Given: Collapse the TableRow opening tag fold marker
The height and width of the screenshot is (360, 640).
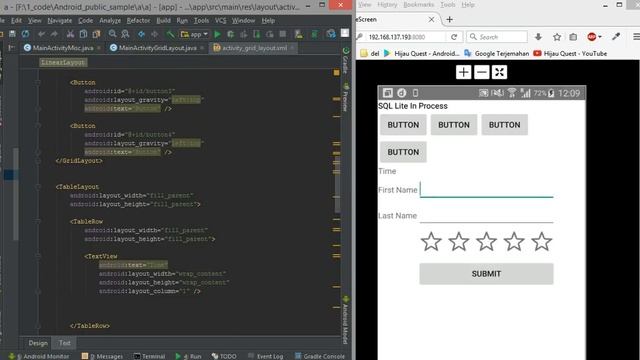Looking at the screenshot, I should pyautogui.click(x=38, y=221).
